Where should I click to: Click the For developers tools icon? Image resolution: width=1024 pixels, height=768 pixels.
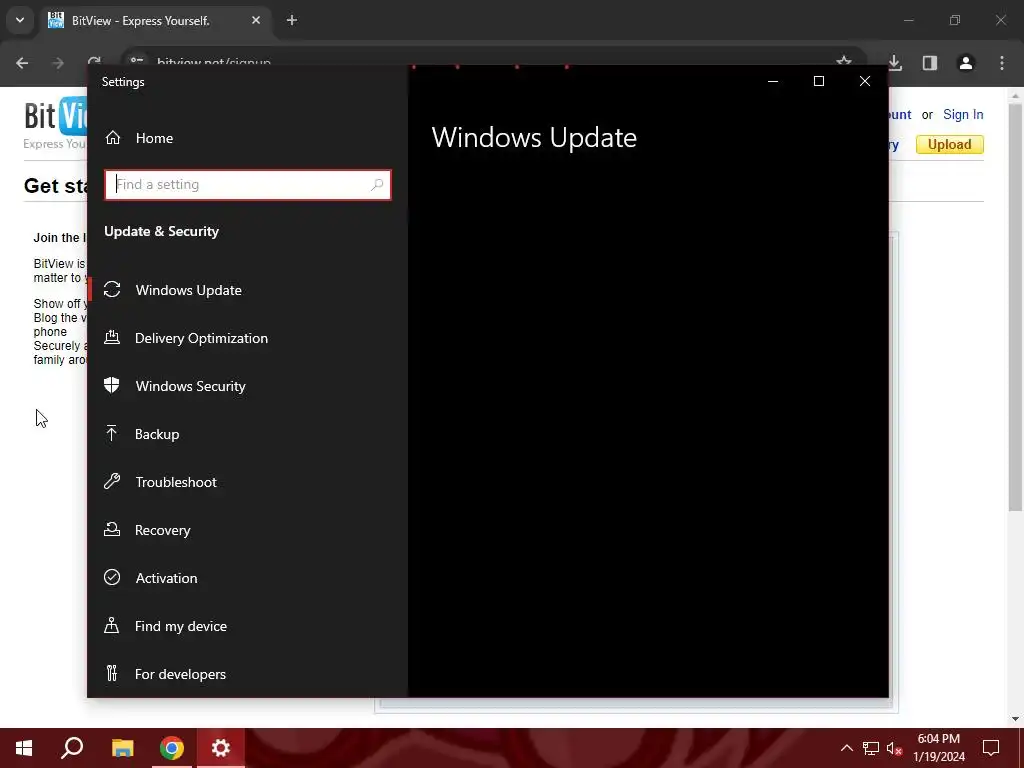(x=112, y=673)
